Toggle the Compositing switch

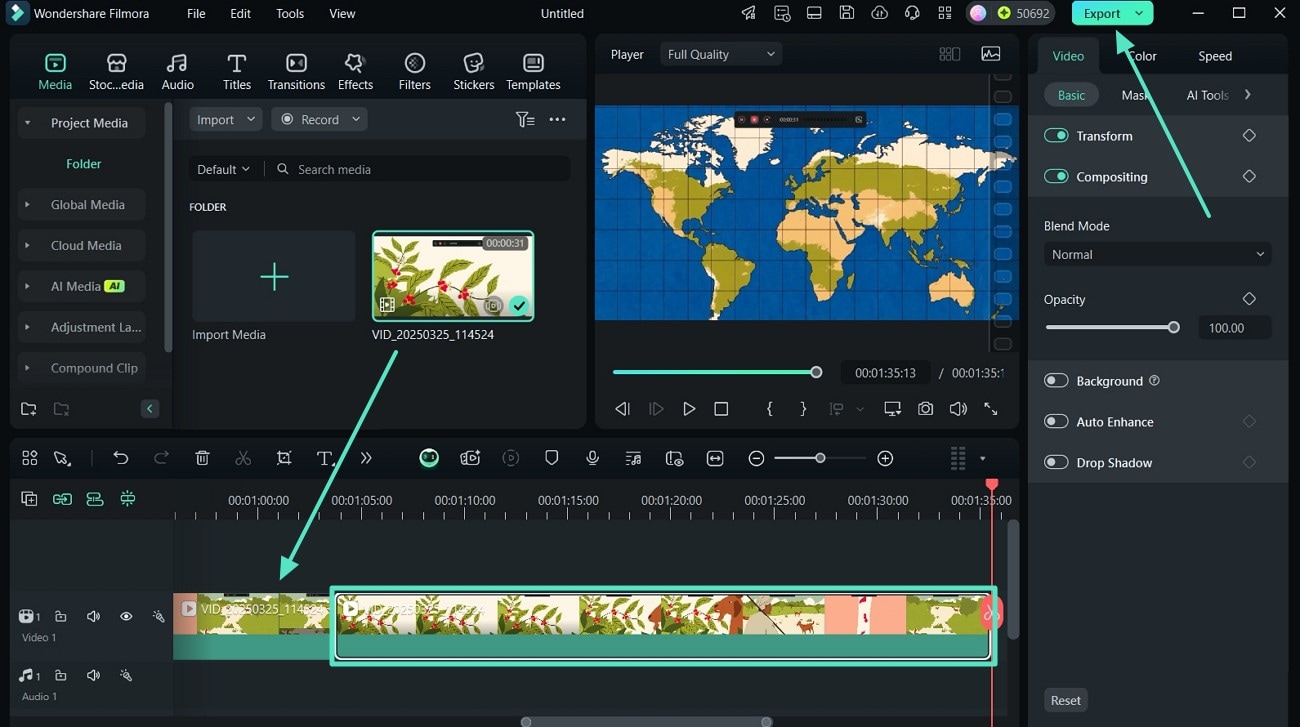tap(1056, 176)
